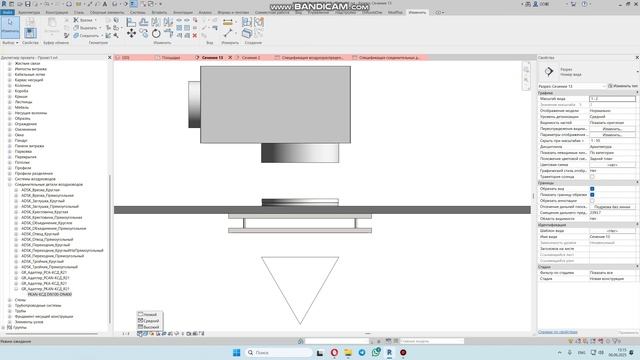Enable the Обрезать аннотации checkbox
This screenshot has width=640, height=360.
(x=592, y=201)
